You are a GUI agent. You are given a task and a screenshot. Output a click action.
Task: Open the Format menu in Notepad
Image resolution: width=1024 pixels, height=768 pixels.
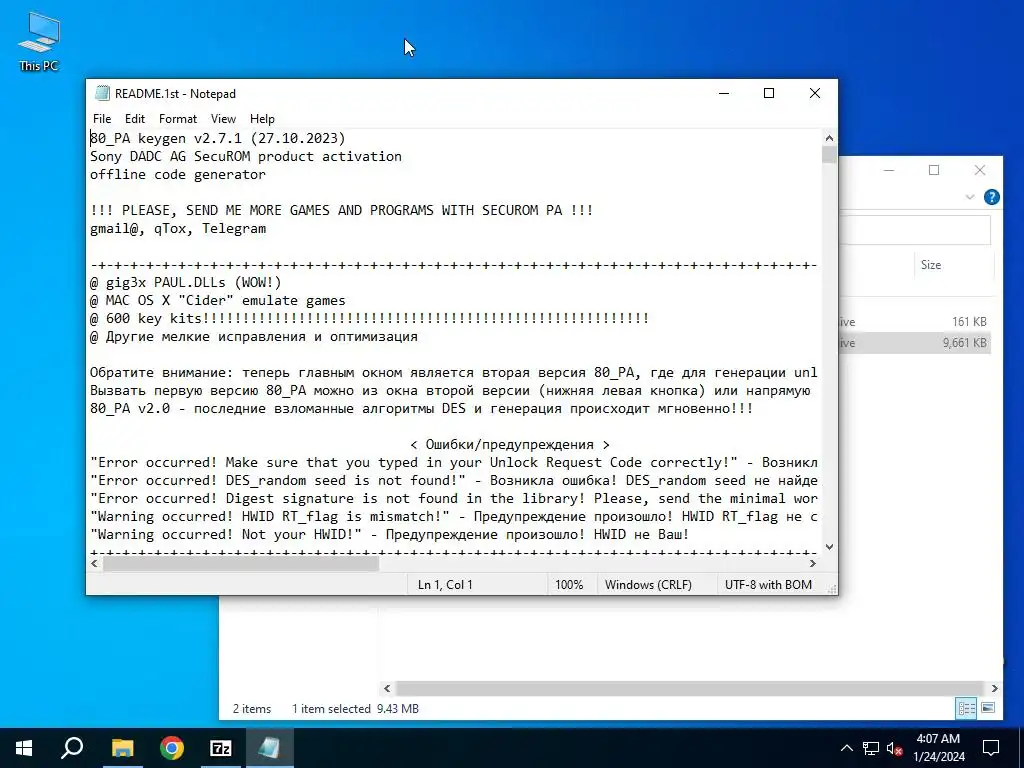[x=178, y=119]
